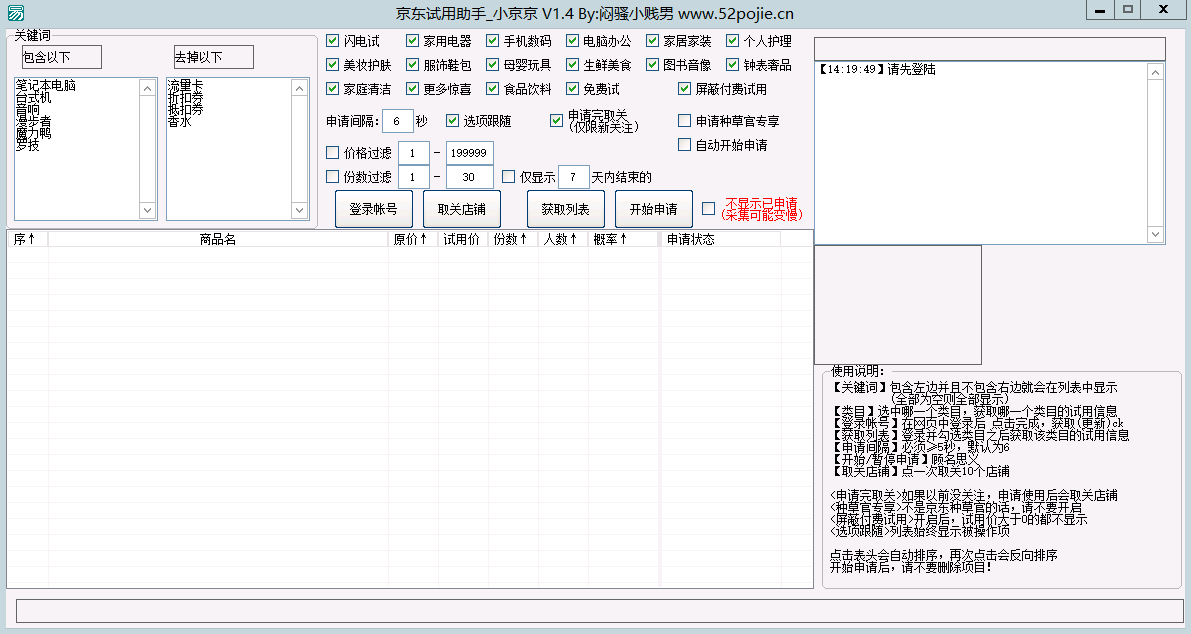
Task: Enable 不显示已申请 checkbox
Action: (x=709, y=208)
